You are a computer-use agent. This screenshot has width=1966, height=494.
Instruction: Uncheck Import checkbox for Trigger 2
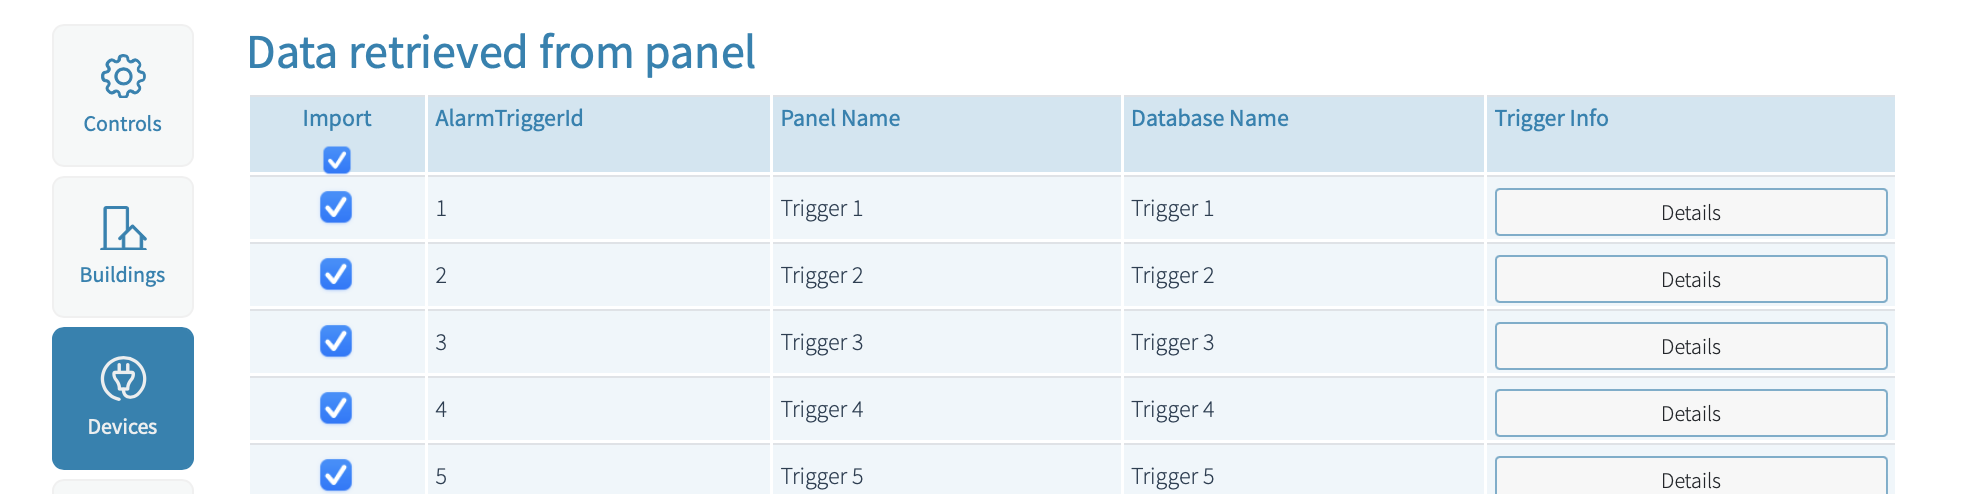tap(336, 274)
